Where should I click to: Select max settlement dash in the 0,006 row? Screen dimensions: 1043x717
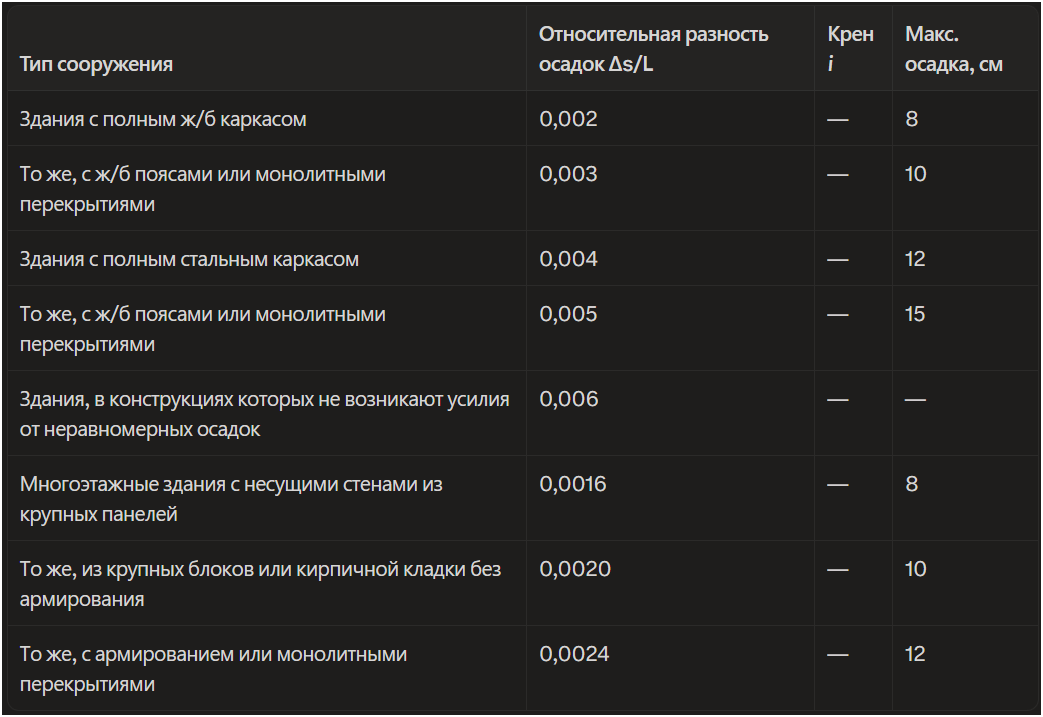915,399
